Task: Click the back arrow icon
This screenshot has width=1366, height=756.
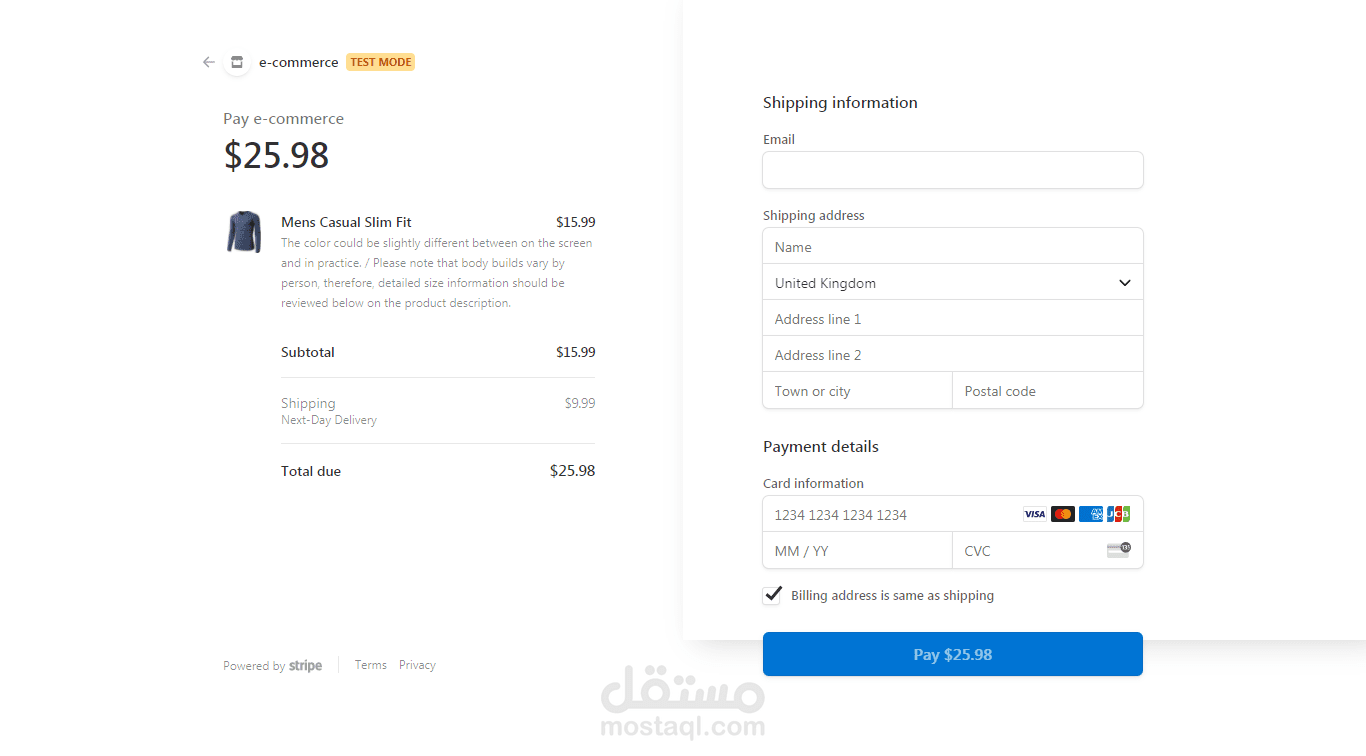Action: [x=208, y=62]
